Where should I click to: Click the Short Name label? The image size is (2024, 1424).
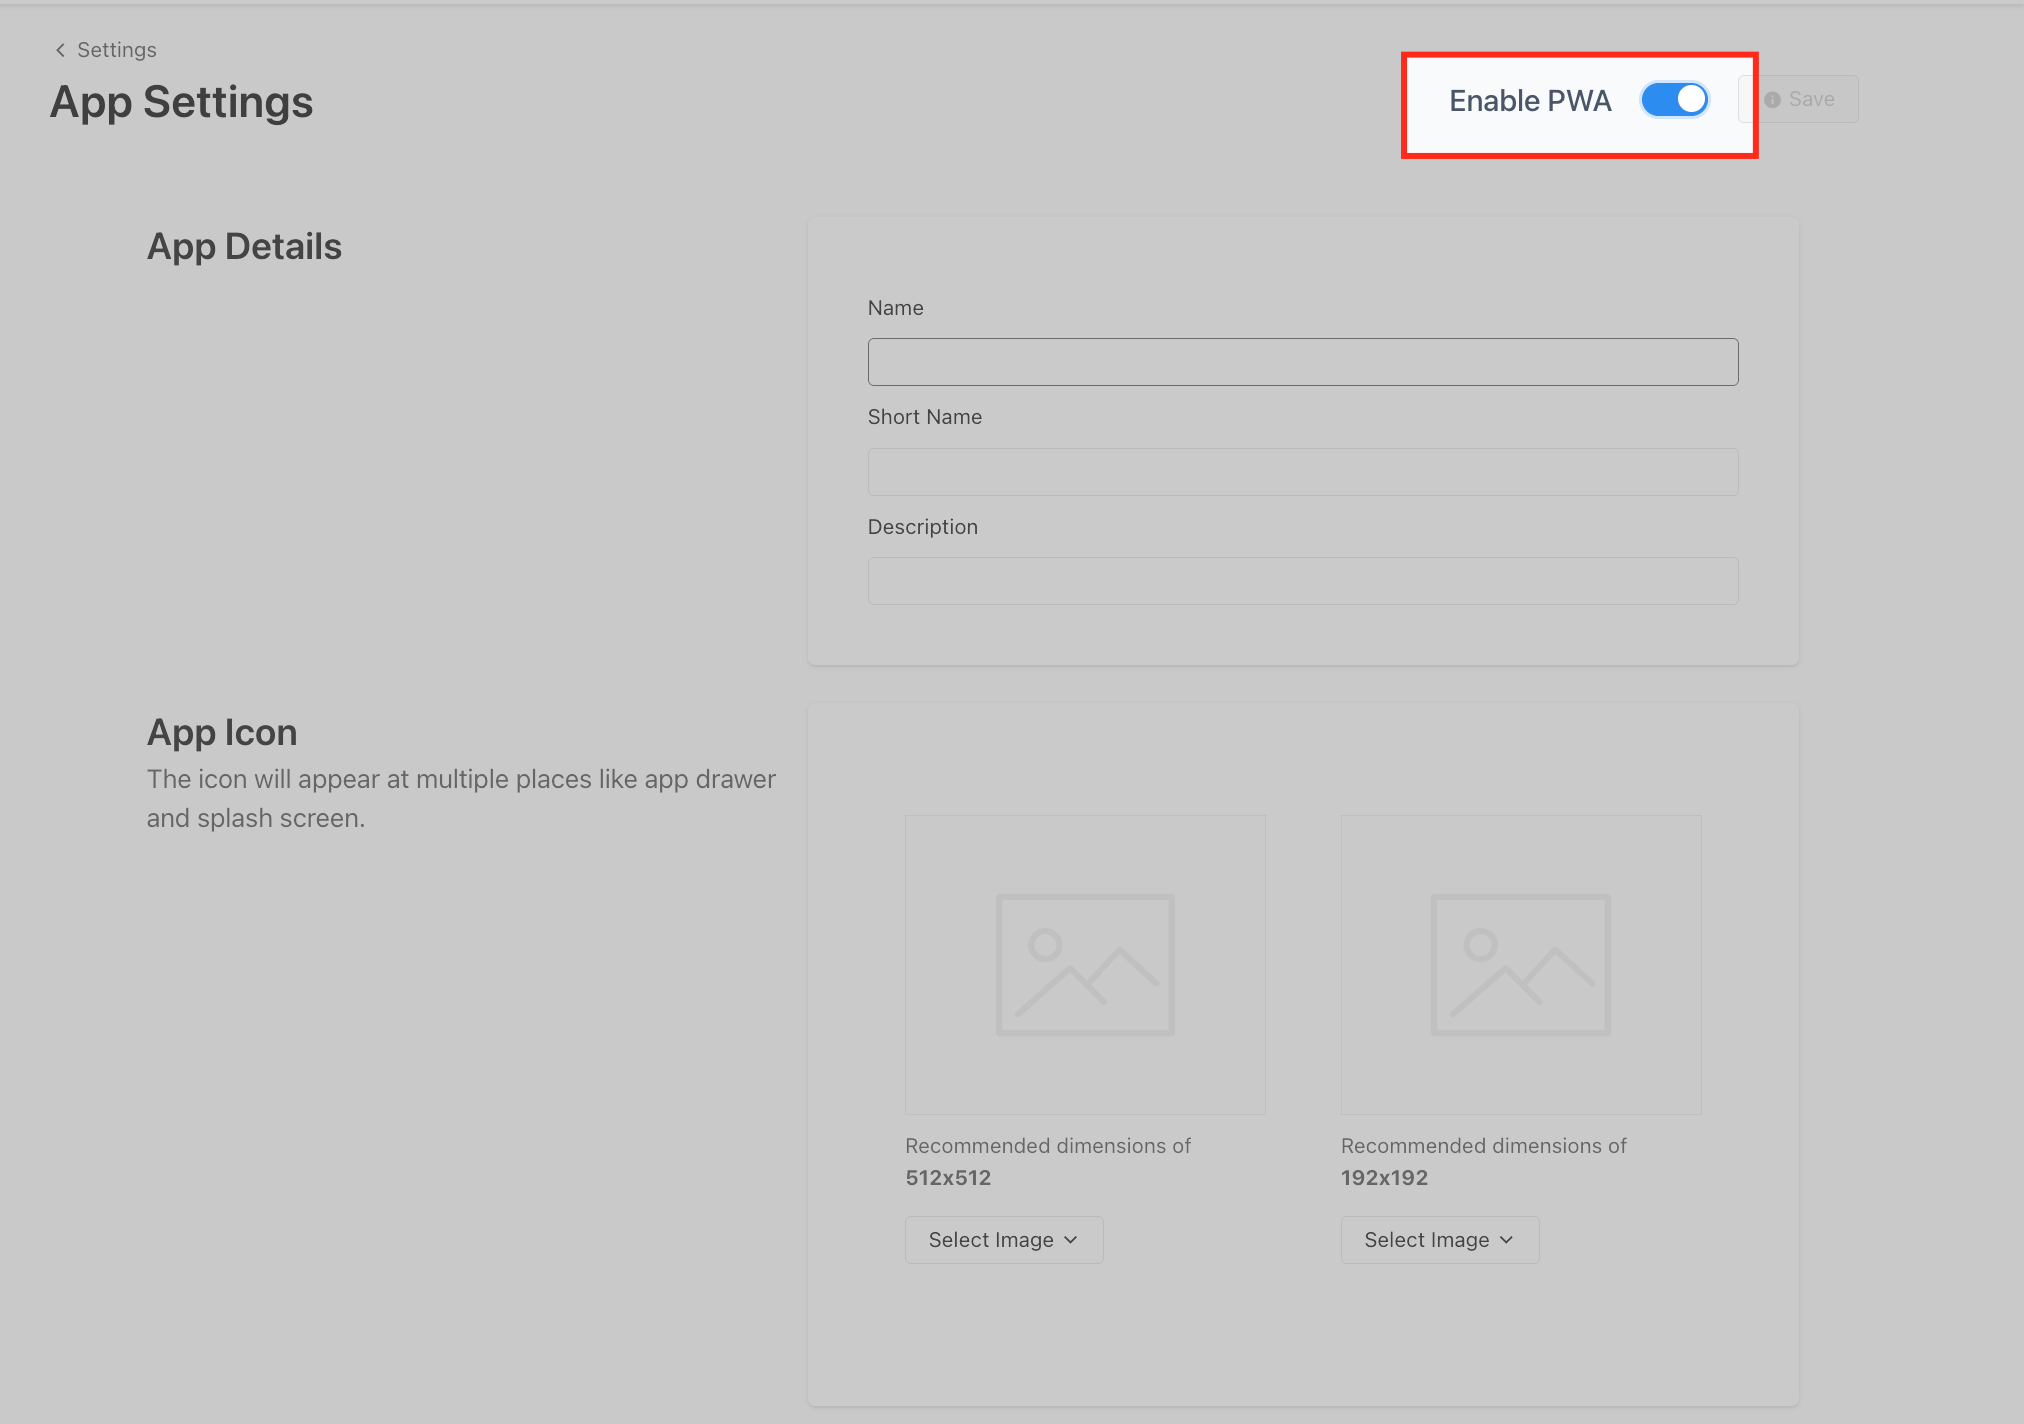point(924,417)
